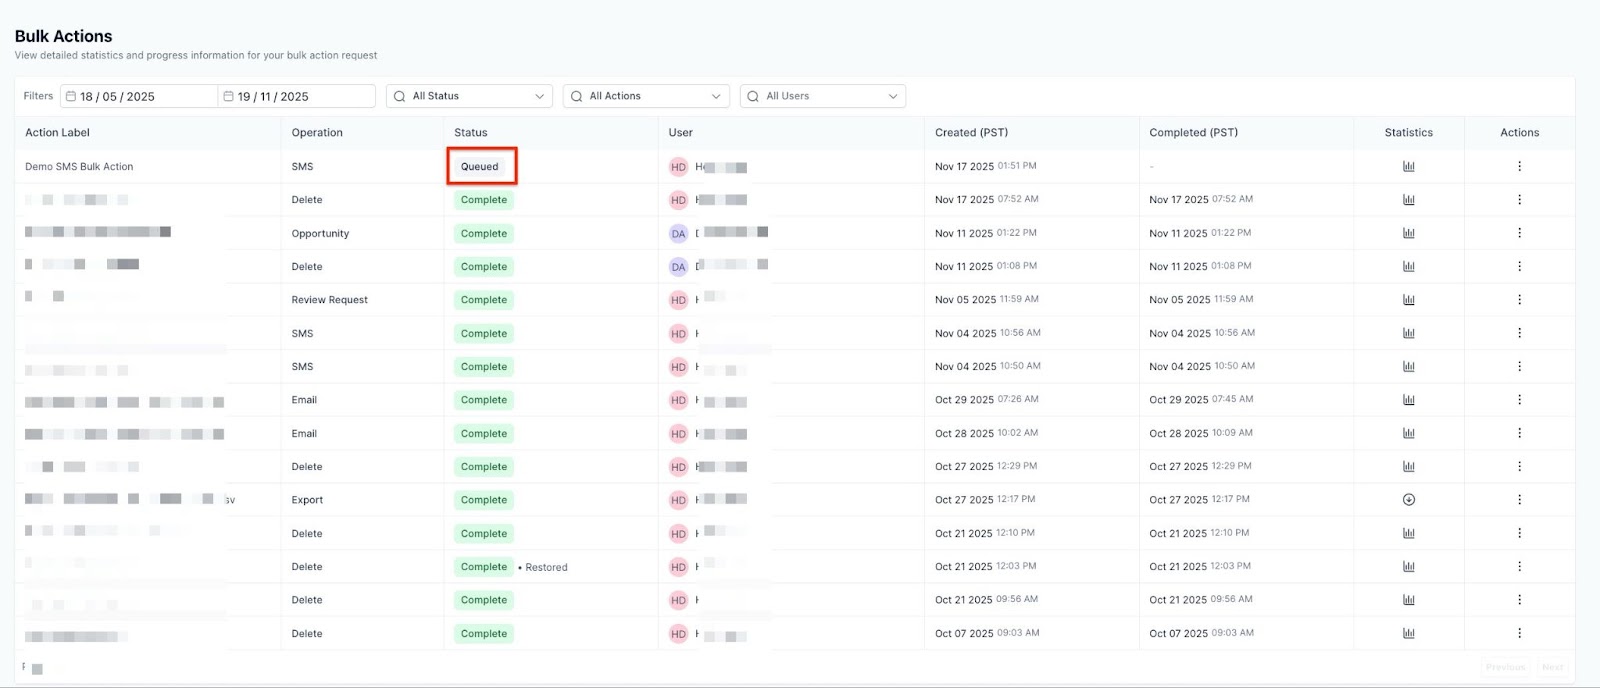
Task: Click the Next pagination button
Action: [1552, 667]
